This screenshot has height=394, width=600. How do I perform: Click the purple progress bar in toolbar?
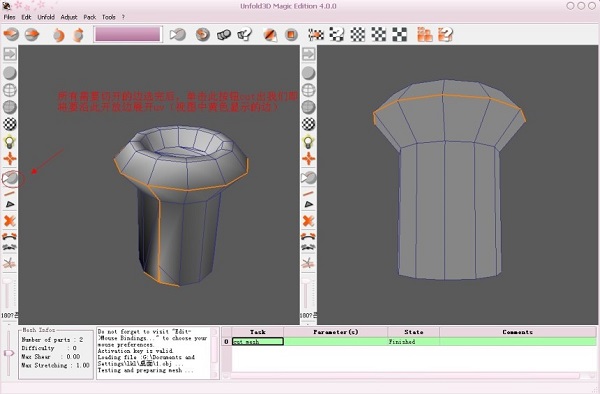click(x=128, y=34)
